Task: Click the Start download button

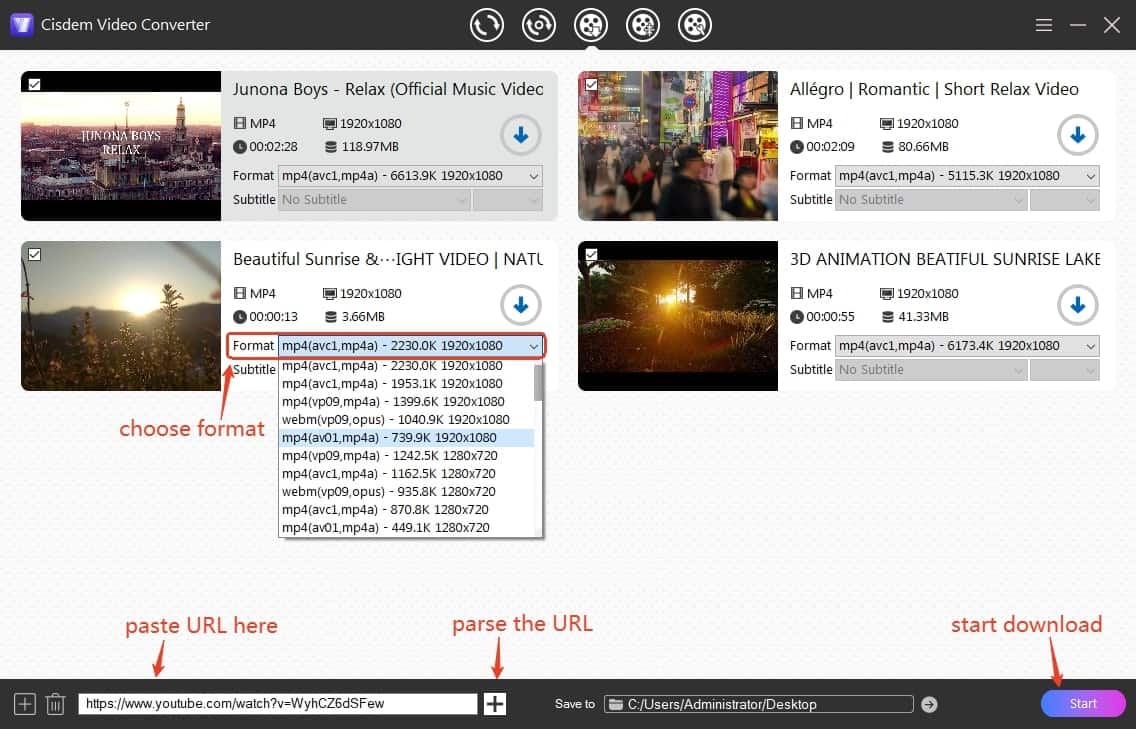Action: [x=1083, y=704]
